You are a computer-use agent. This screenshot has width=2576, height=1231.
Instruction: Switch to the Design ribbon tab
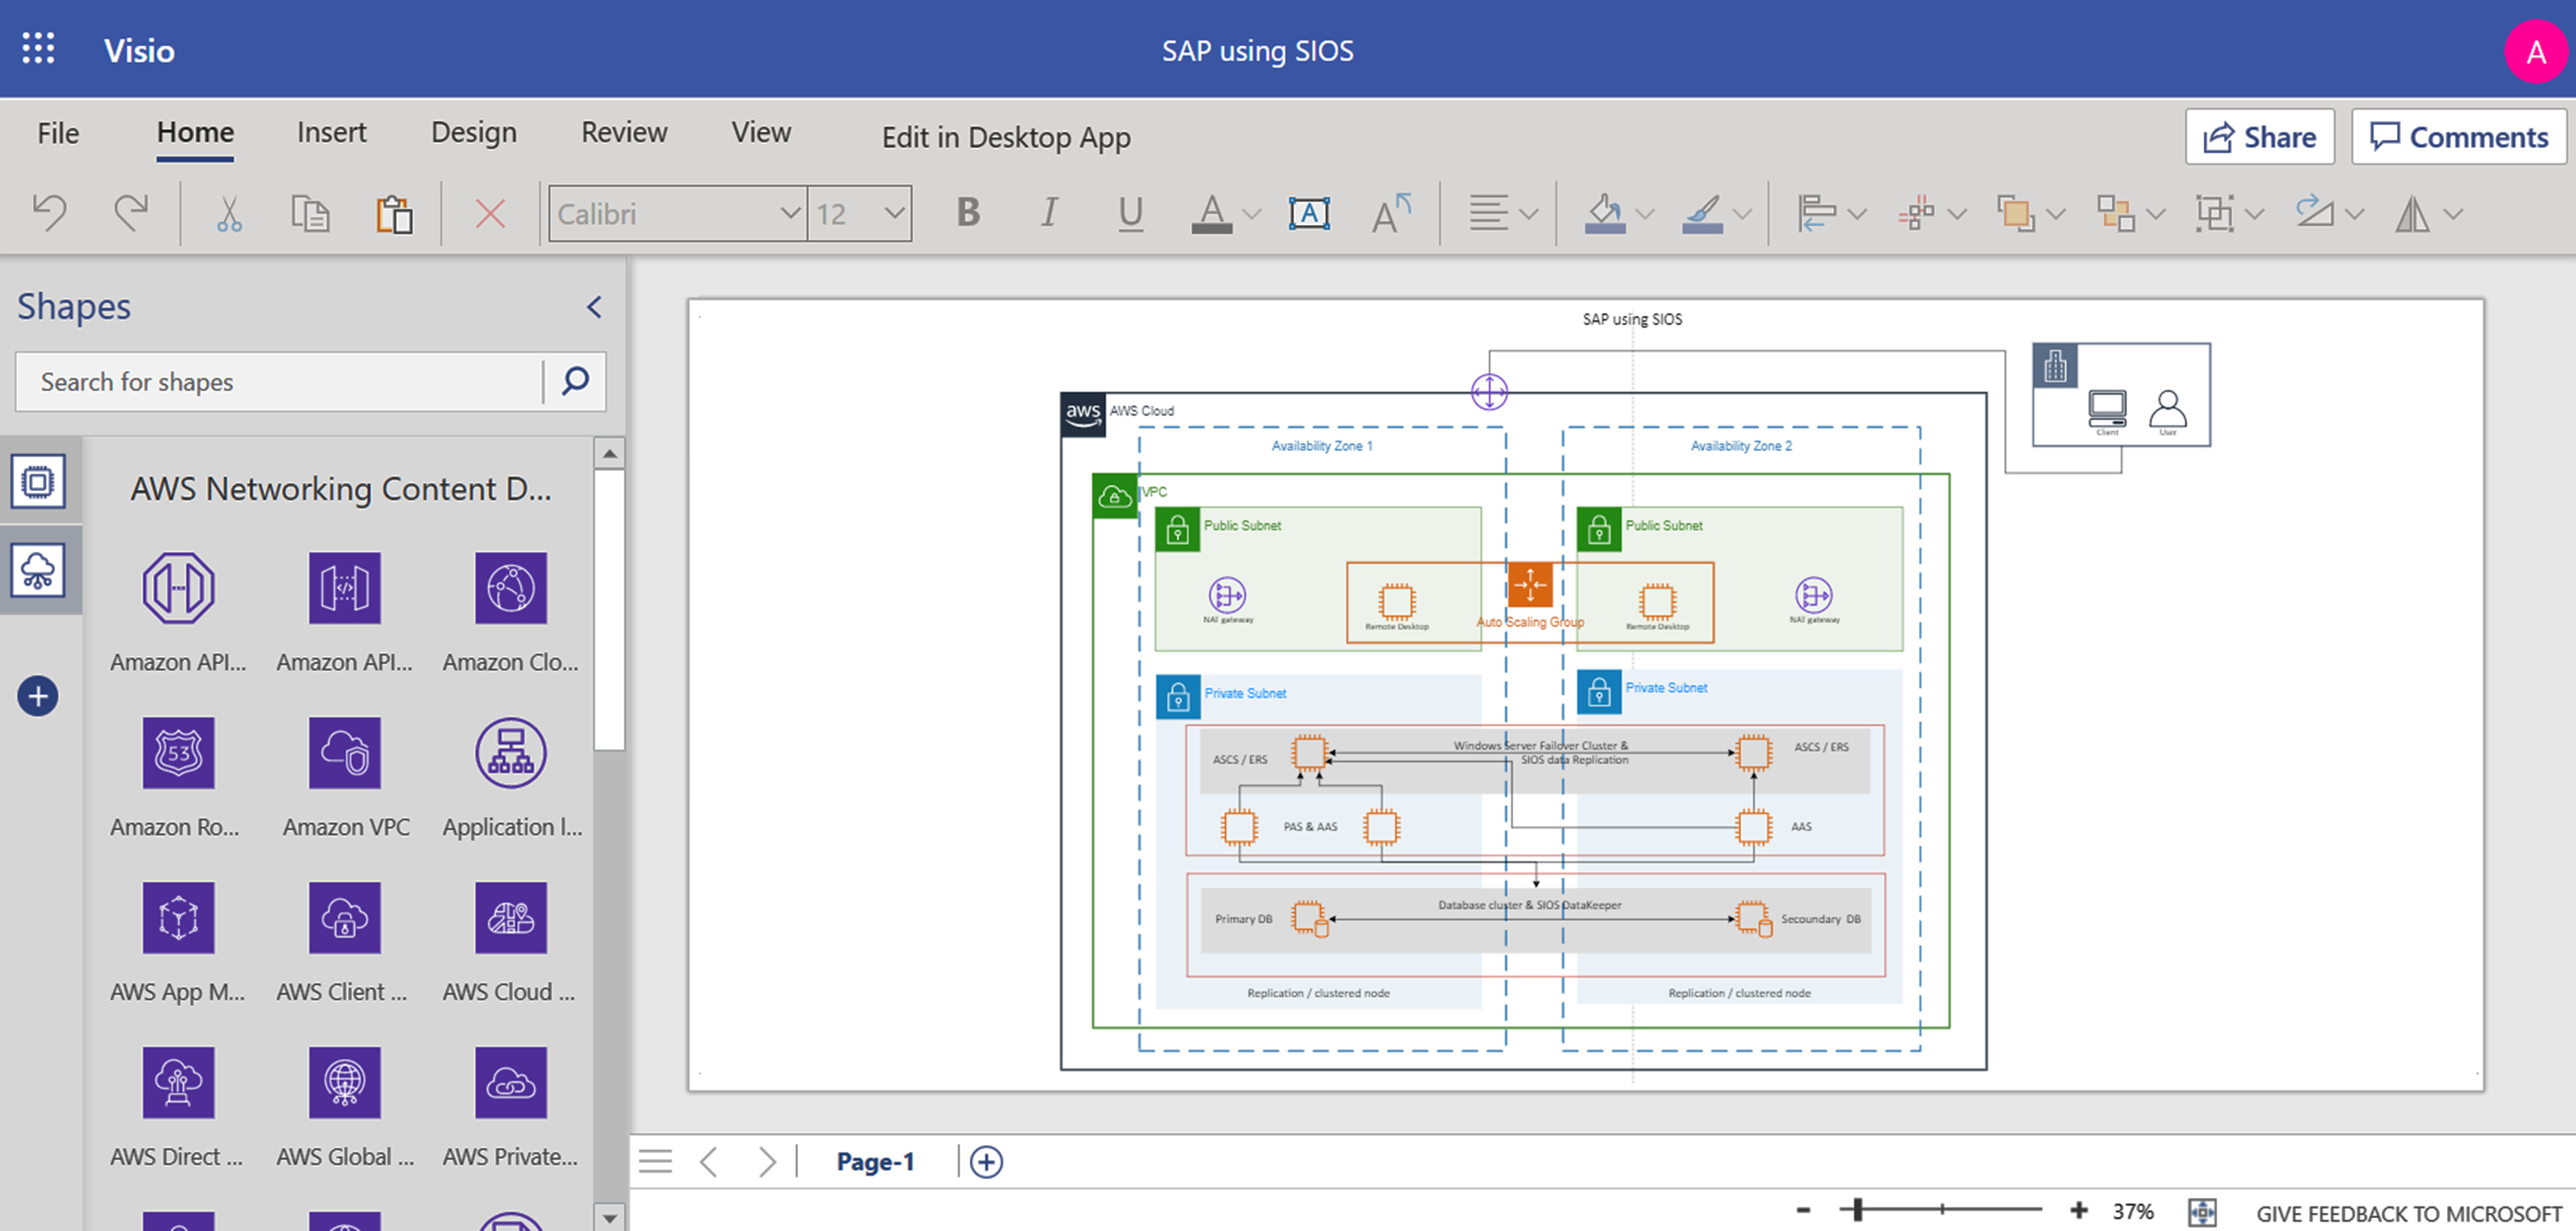(473, 132)
